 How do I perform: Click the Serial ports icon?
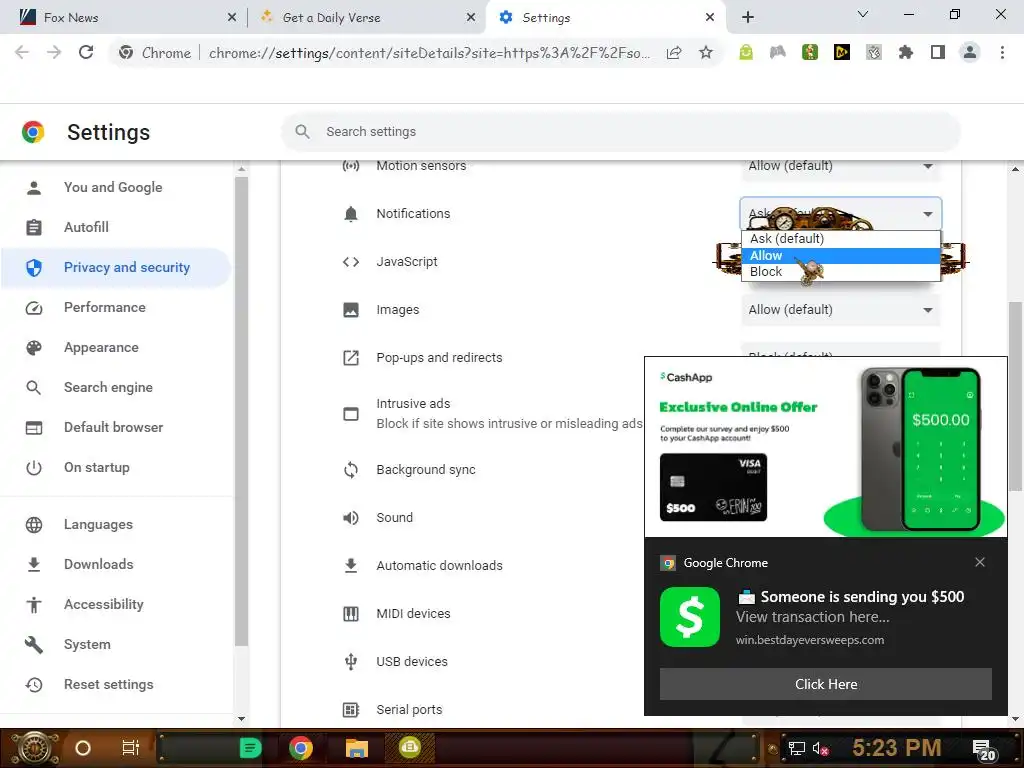[351, 710]
